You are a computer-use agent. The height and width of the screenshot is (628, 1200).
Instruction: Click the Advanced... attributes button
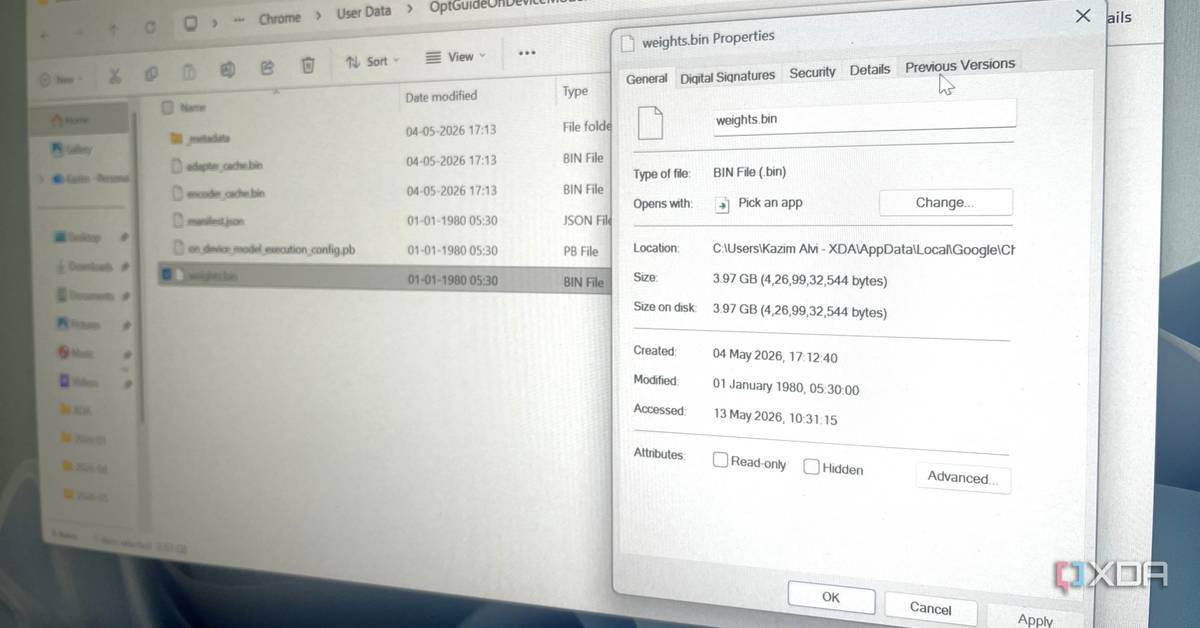point(962,478)
